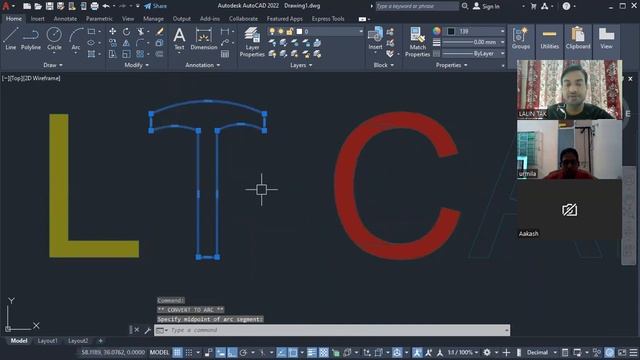Open the Clipboard panel button
The height and width of the screenshot is (360, 640).
(578, 39)
